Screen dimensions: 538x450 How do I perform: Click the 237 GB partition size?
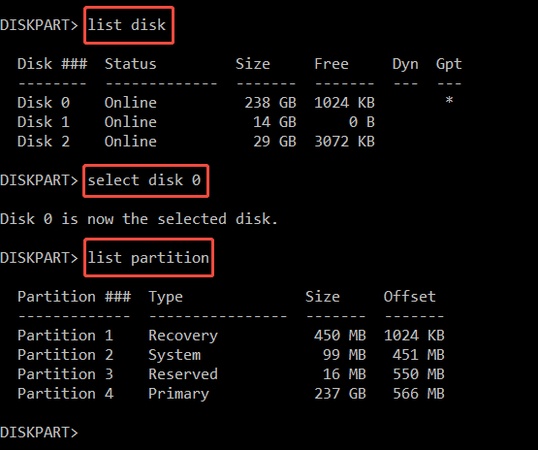click(x=340, y=393)
